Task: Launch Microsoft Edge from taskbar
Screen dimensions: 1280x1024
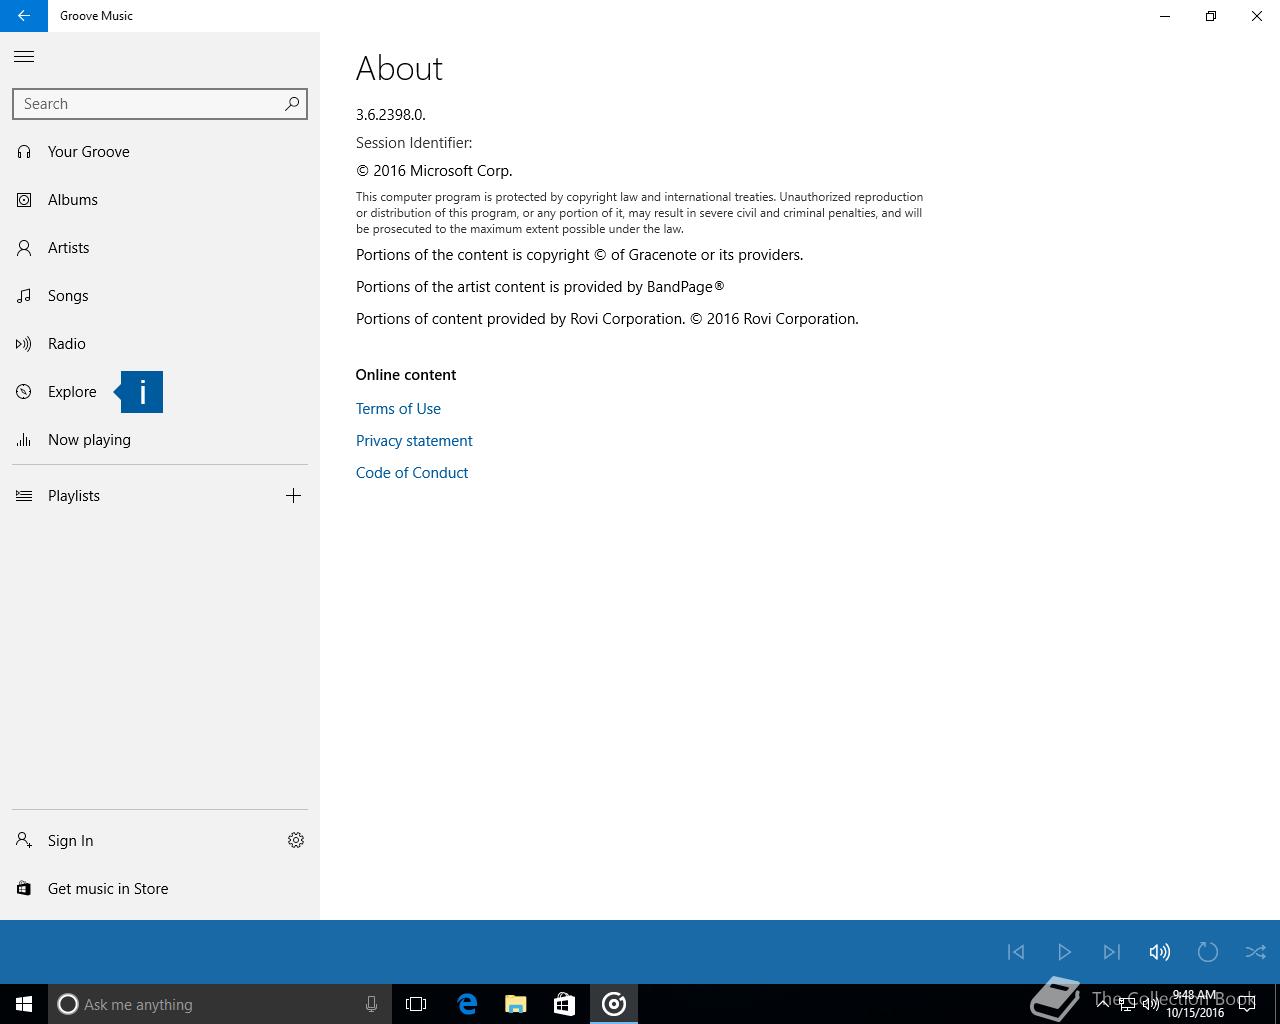Action: click(x=467, y=1004)
